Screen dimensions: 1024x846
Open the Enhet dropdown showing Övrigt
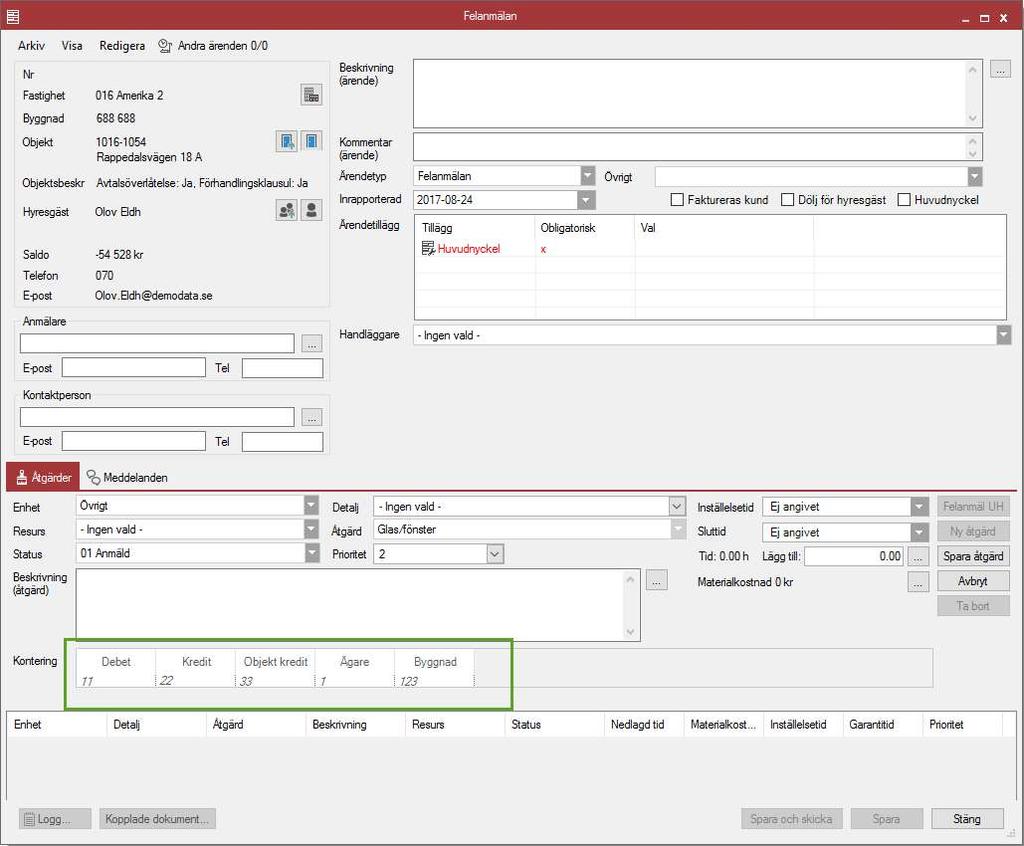click(x=312, y=506)
